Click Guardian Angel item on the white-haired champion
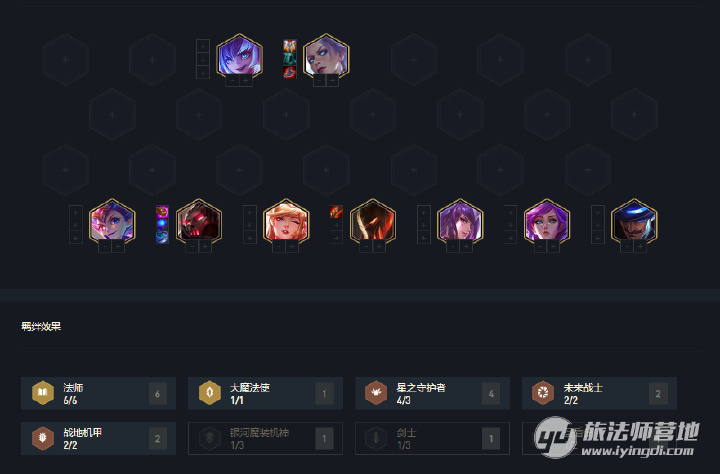720x474 pixels. pyautogui.click(x=290, y=45)
